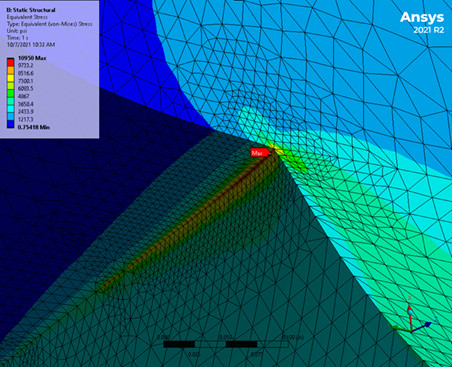Click the cyan legend color band
Viewport: 452px width, 367px height.
pos(11,109)
